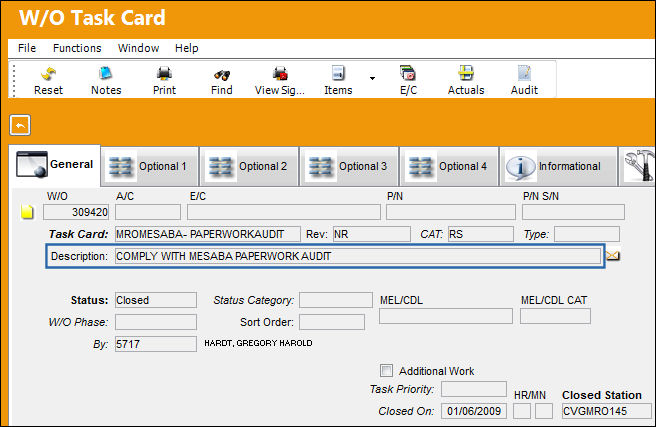Click the A/C input field
This screenshot has height=427, width=656.
pyautogui.click(x=148, y=212)
